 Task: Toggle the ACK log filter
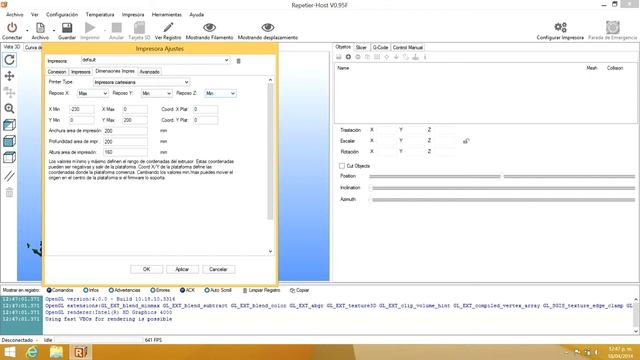(x=187, y=290)
